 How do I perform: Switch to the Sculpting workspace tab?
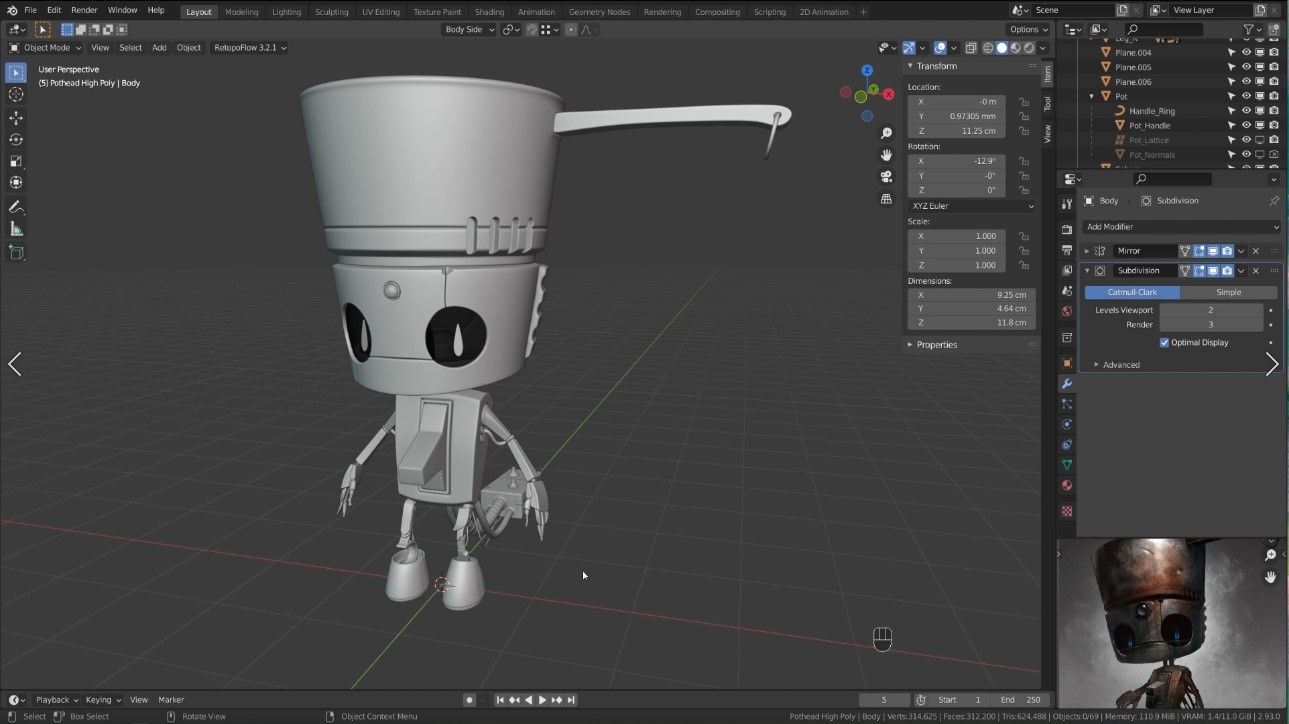331,11
